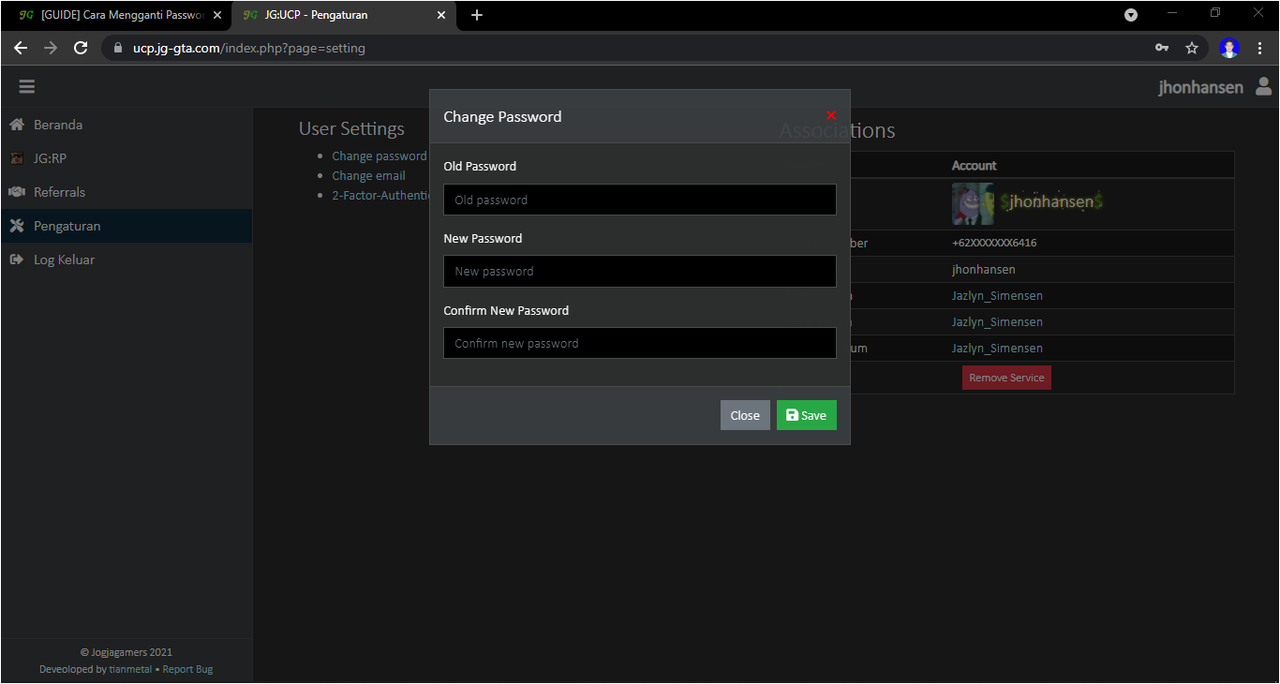
Task: Click the padlock site info icon
Action: (118, 48)
